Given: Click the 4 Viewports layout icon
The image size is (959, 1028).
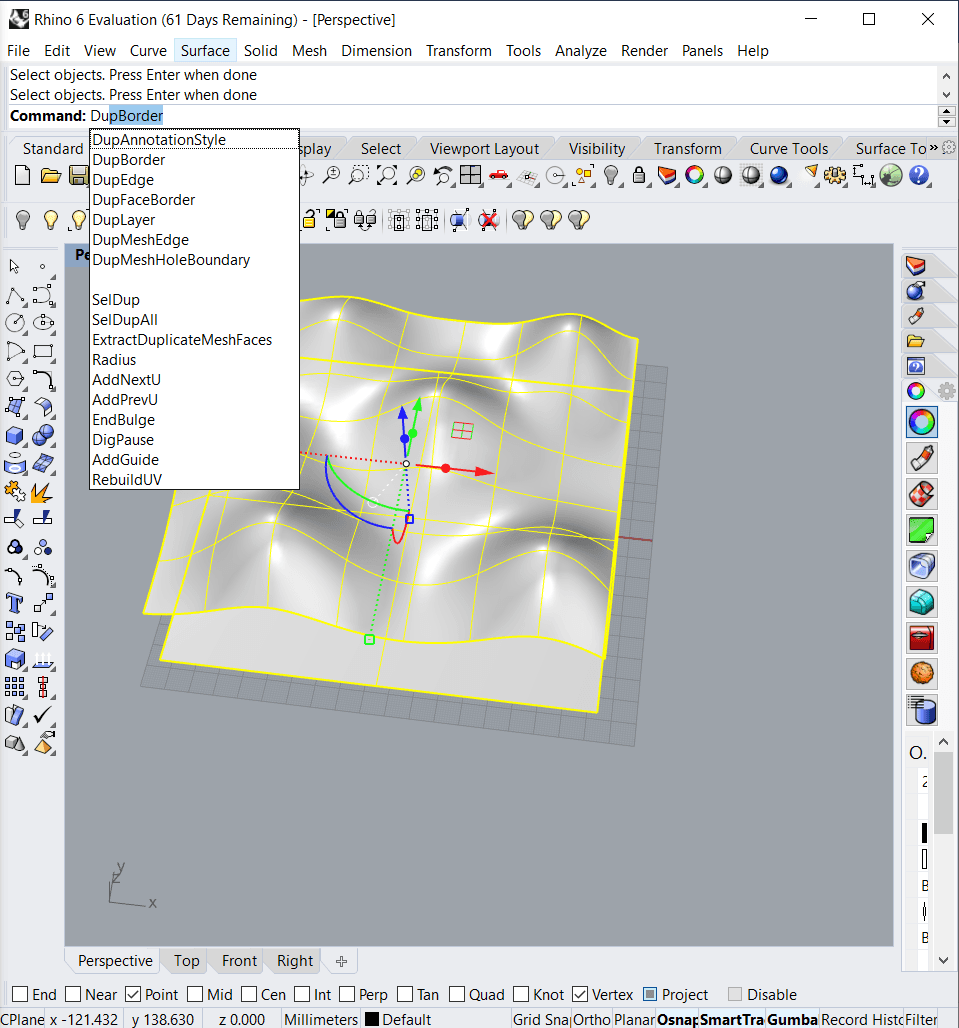Looking at the screenshot, I should click(x=470, y=177).
